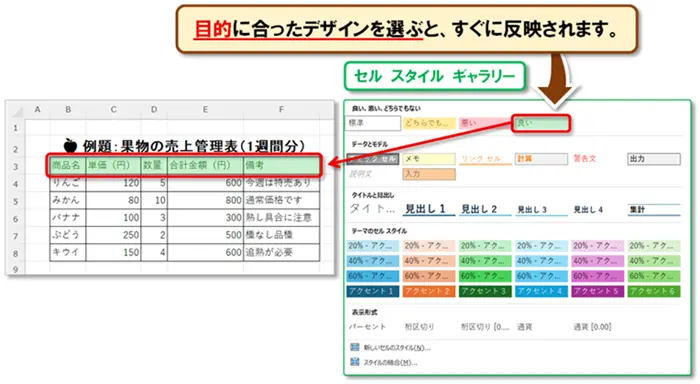Select row header 3 in the sheet

[x=16, y=167]
